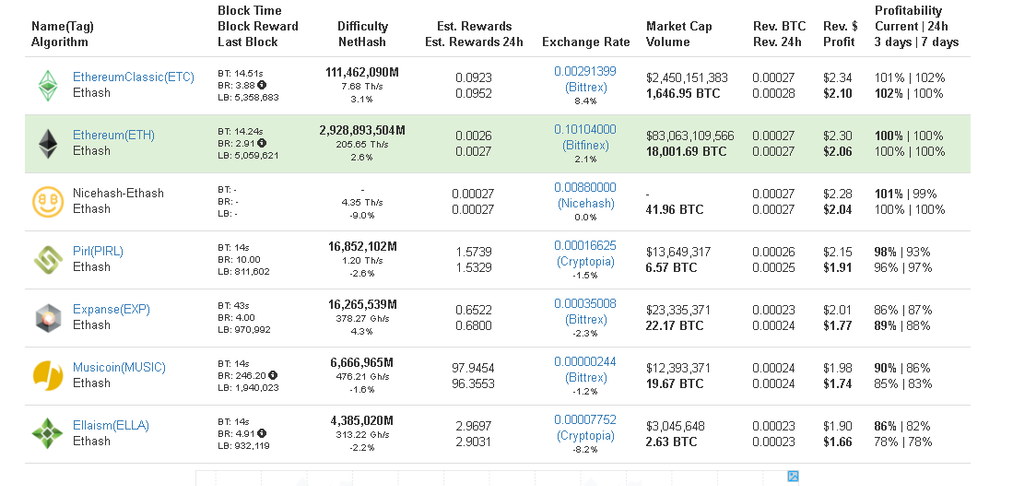Click the info icon beside EthereumClassic BR 3.88
1024x486 pixels.
[x=262, y=85]
